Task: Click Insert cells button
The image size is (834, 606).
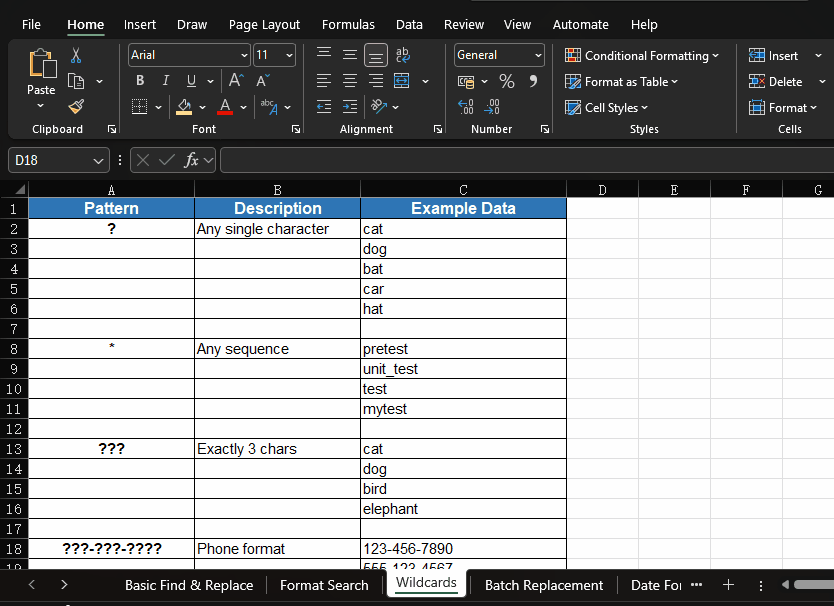Action: coord(773,55)
